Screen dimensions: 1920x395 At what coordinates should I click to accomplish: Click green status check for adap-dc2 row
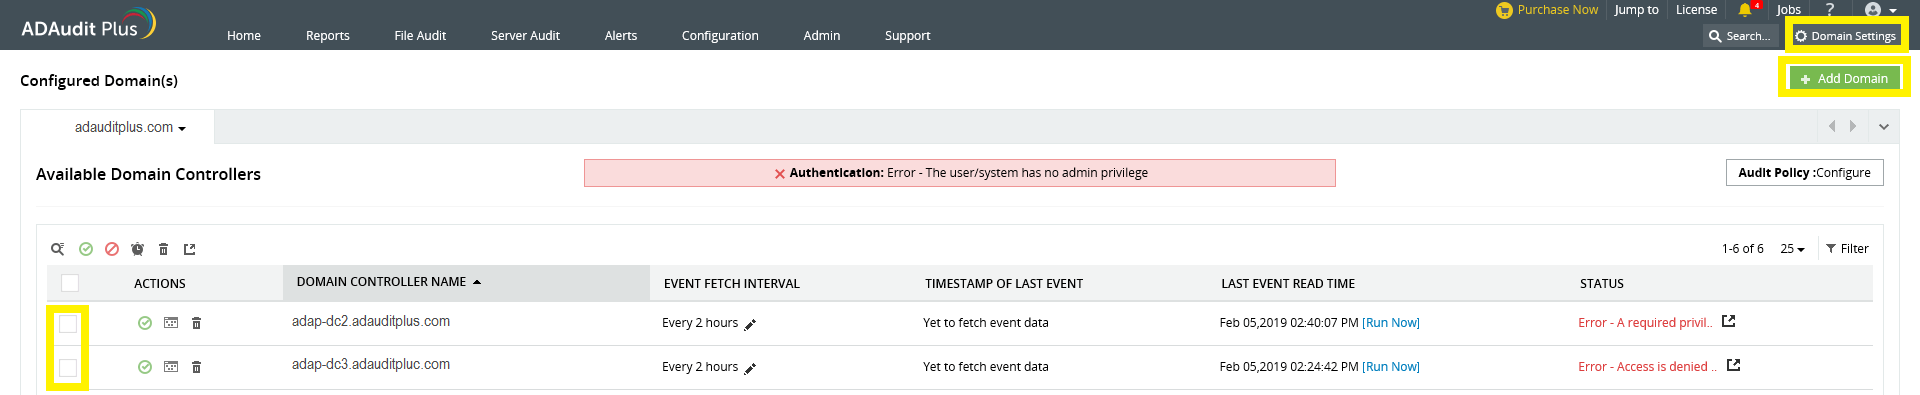[145, 323]
